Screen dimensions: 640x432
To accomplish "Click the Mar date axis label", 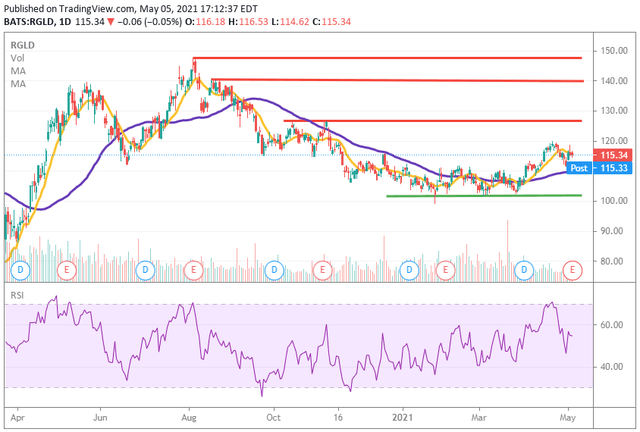I will (x=479, y=418).
